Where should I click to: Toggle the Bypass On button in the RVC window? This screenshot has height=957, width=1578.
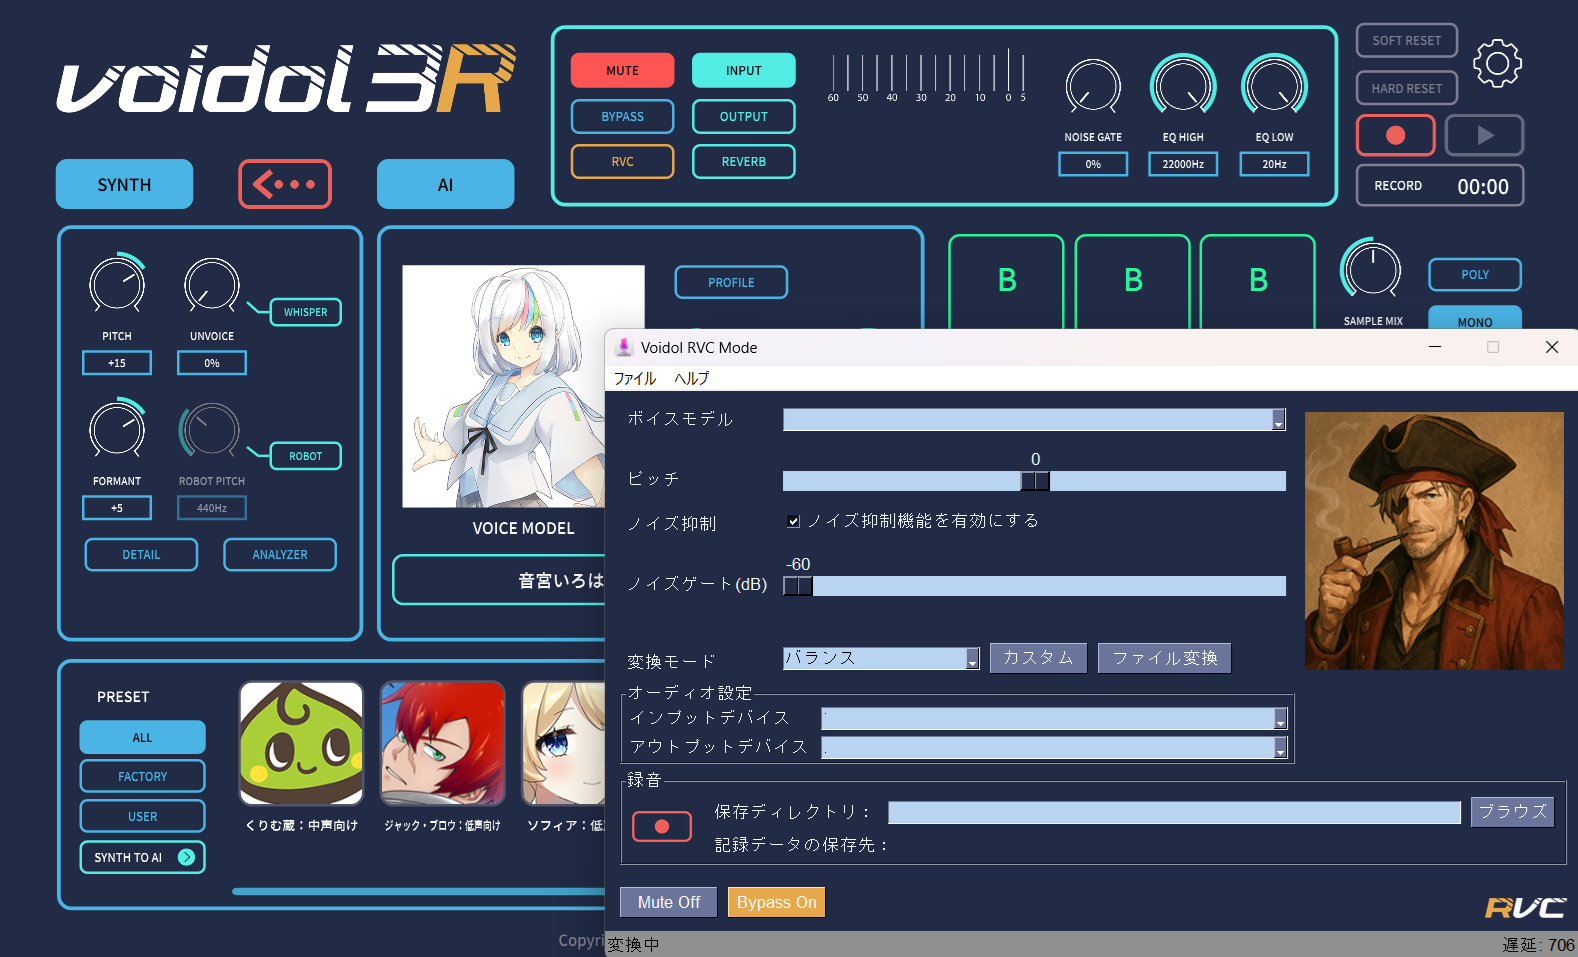click(776, 902)
